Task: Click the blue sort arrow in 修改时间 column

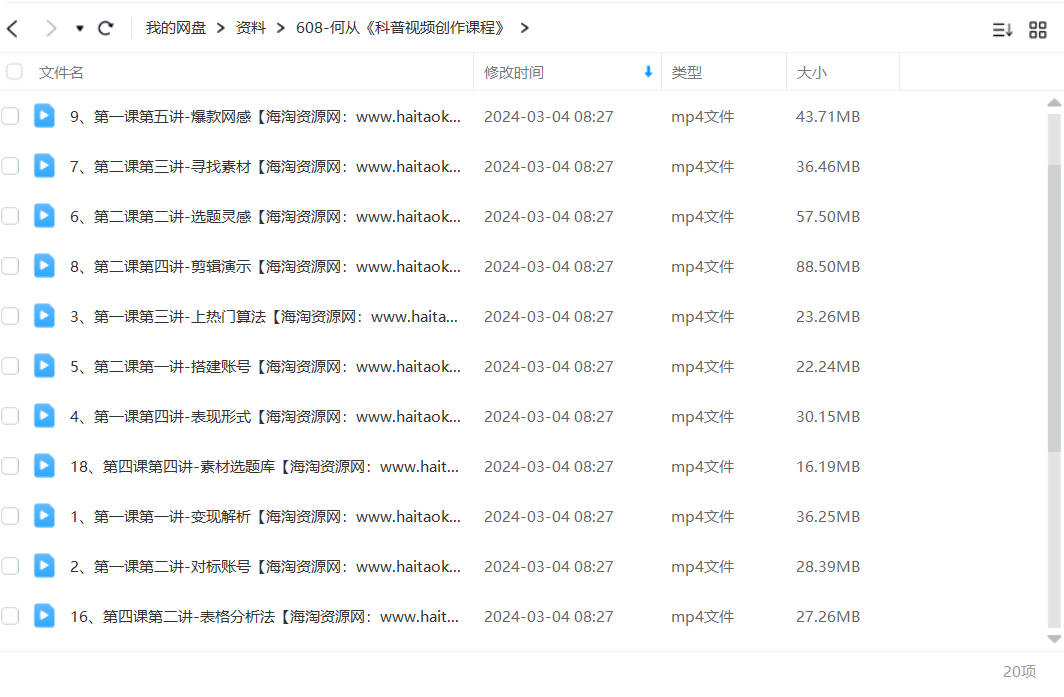Action: (x=648, y=71)
